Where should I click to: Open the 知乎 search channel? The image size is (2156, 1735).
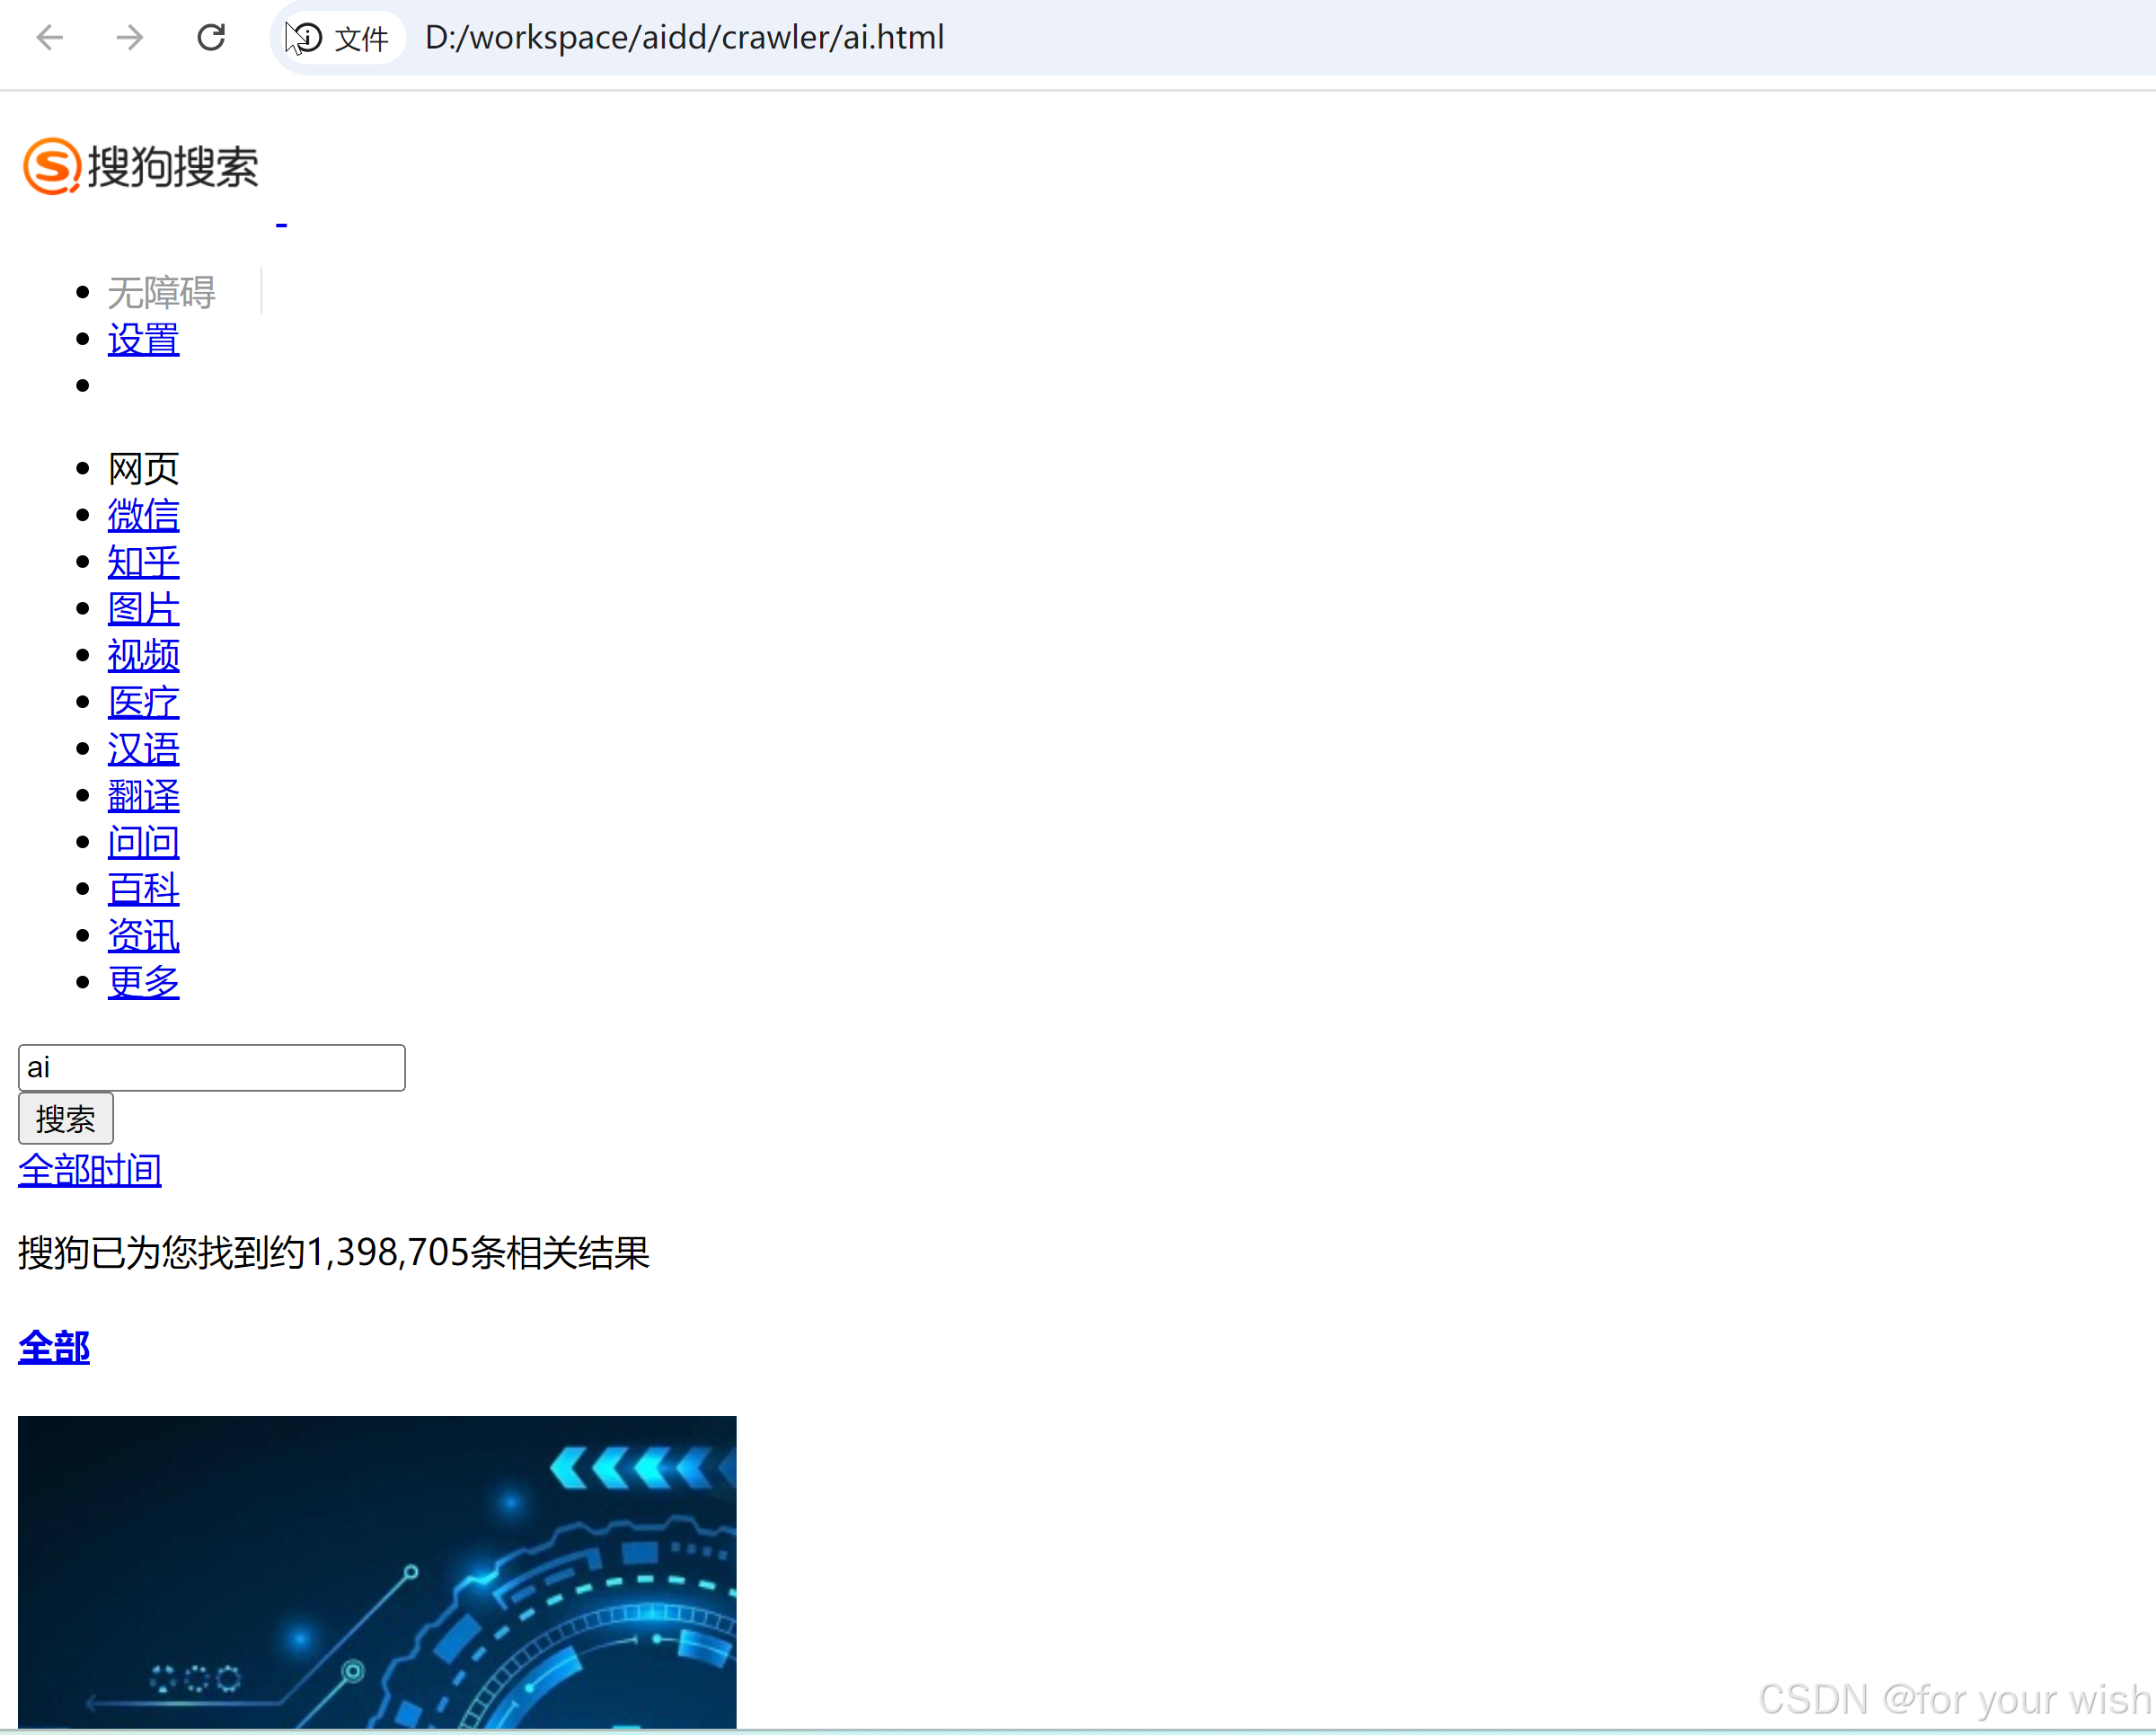[x=143, y=561]
